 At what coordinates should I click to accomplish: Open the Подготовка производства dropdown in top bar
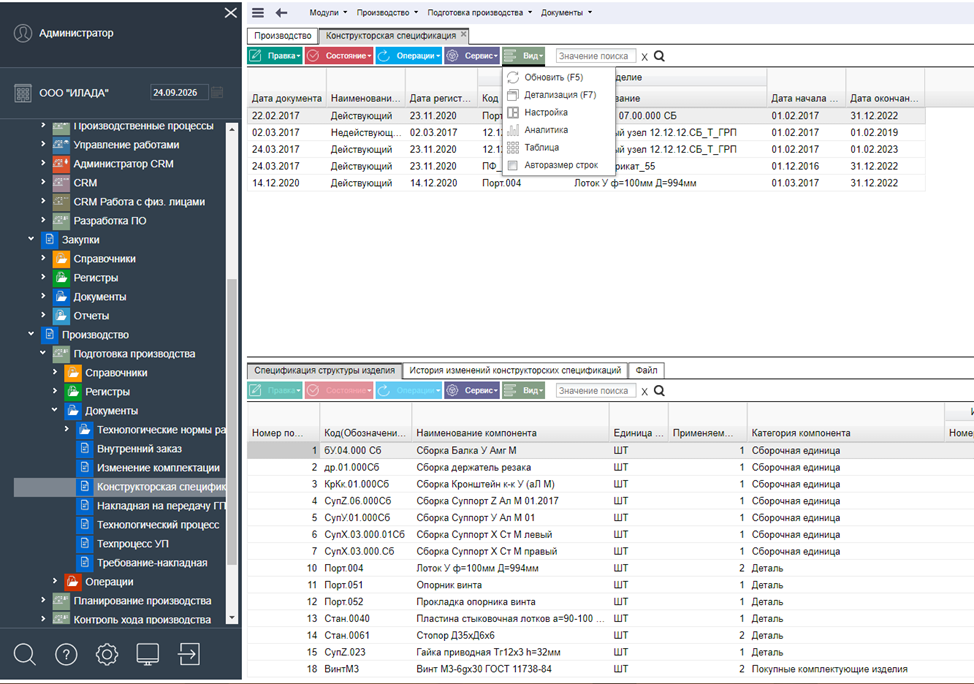(480, 12)
